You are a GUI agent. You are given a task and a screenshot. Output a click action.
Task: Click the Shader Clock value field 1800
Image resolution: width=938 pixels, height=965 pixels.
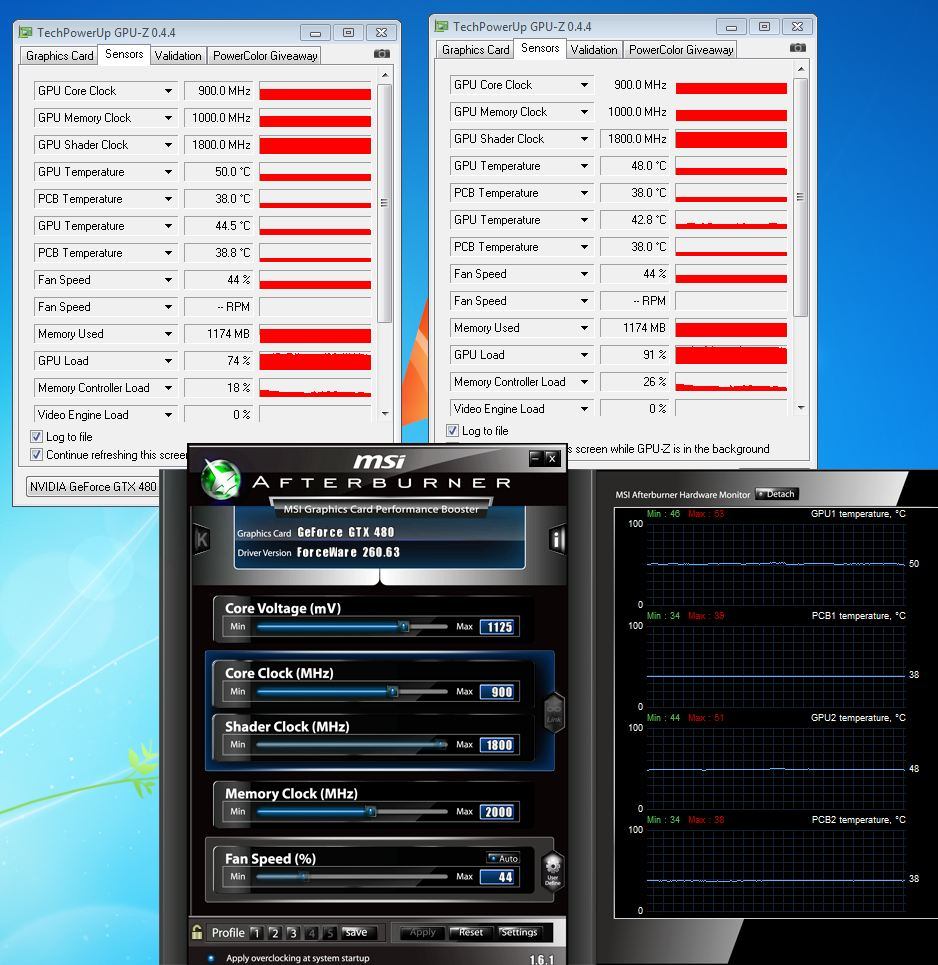pyautogui.click(x=499, y=745)
